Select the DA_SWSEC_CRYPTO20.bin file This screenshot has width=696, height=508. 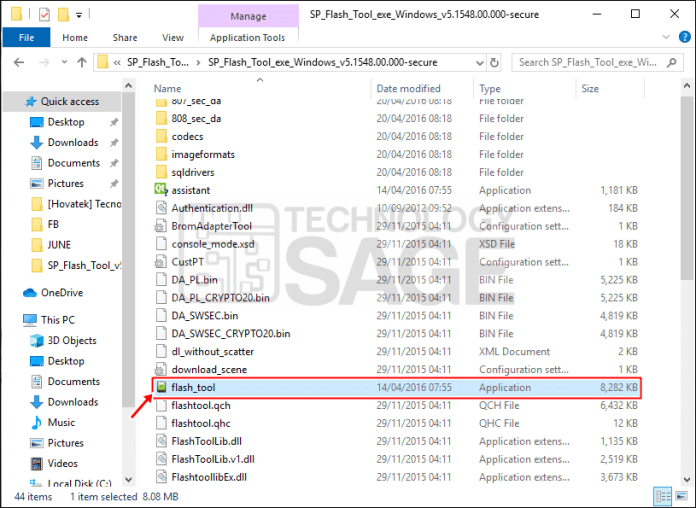tap(231, 333)
